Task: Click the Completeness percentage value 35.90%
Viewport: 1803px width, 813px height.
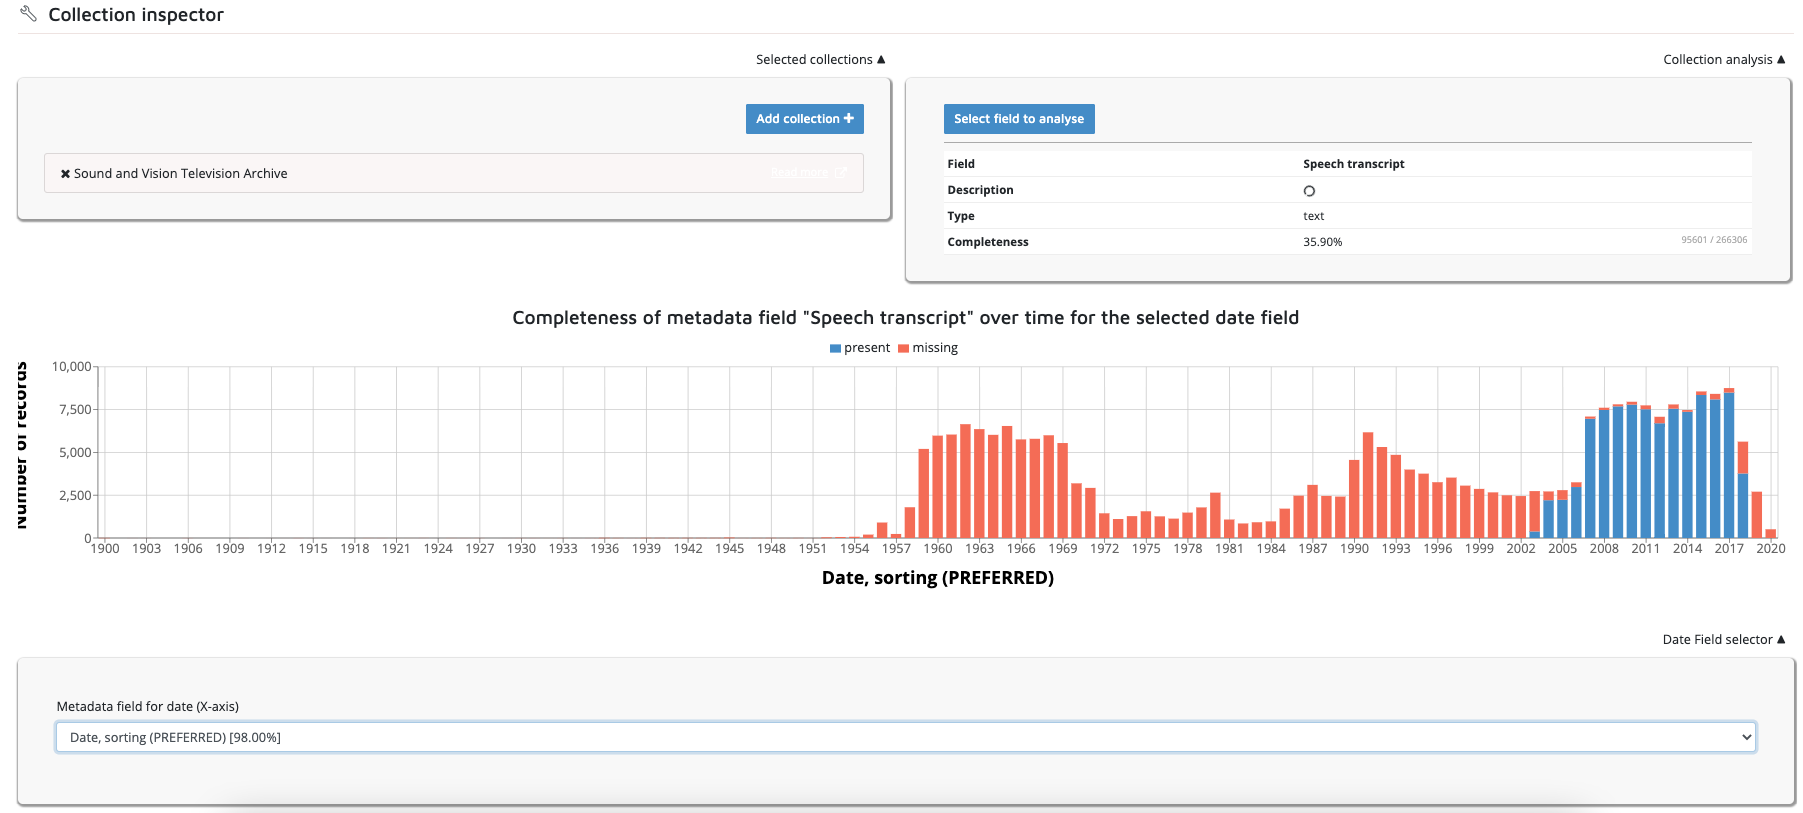Action: coord(1322,242)
